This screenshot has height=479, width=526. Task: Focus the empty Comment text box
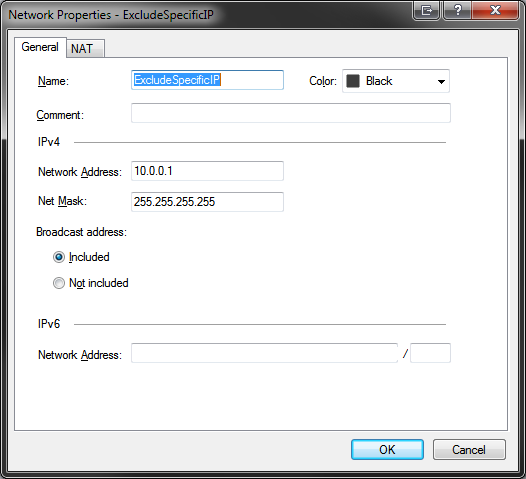291,113
